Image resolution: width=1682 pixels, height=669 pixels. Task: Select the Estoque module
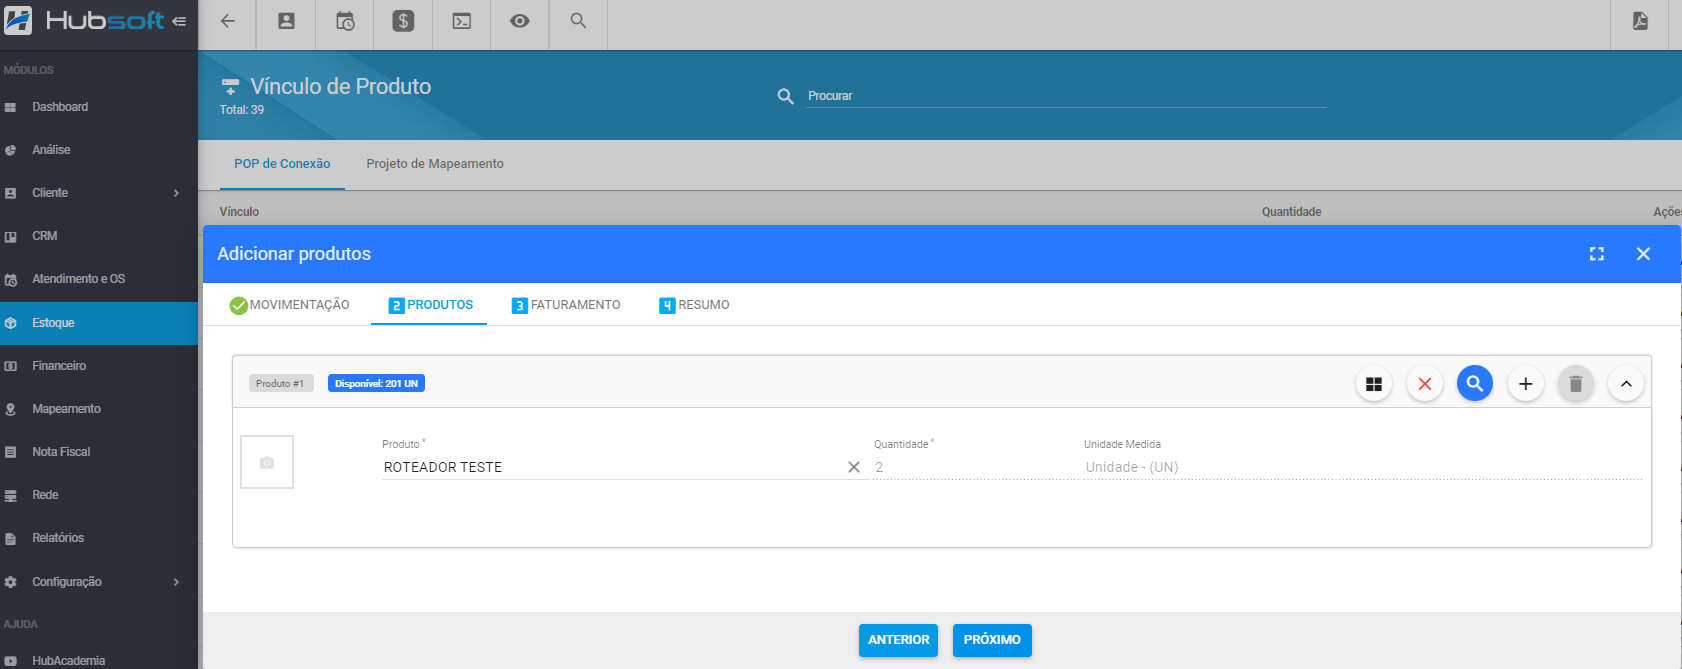coord(99,323)
